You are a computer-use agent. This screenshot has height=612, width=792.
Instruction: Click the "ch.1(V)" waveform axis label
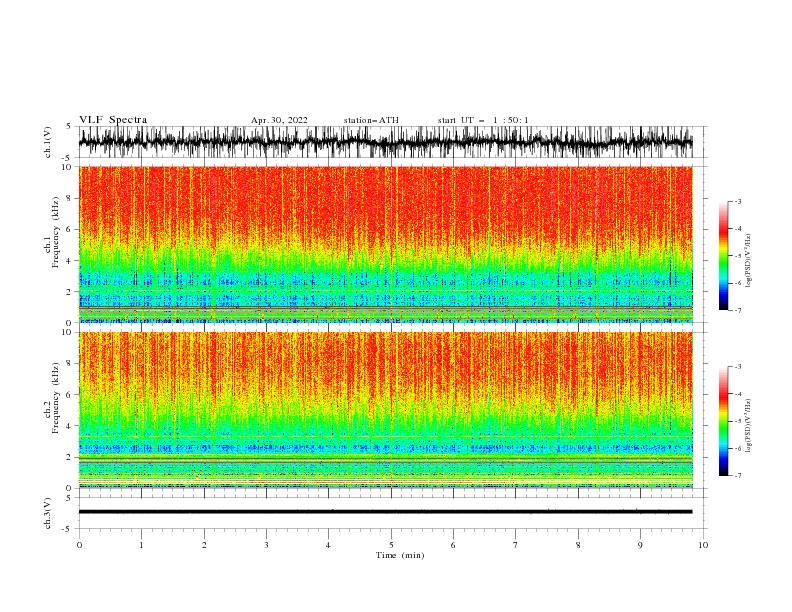[48, 142]
